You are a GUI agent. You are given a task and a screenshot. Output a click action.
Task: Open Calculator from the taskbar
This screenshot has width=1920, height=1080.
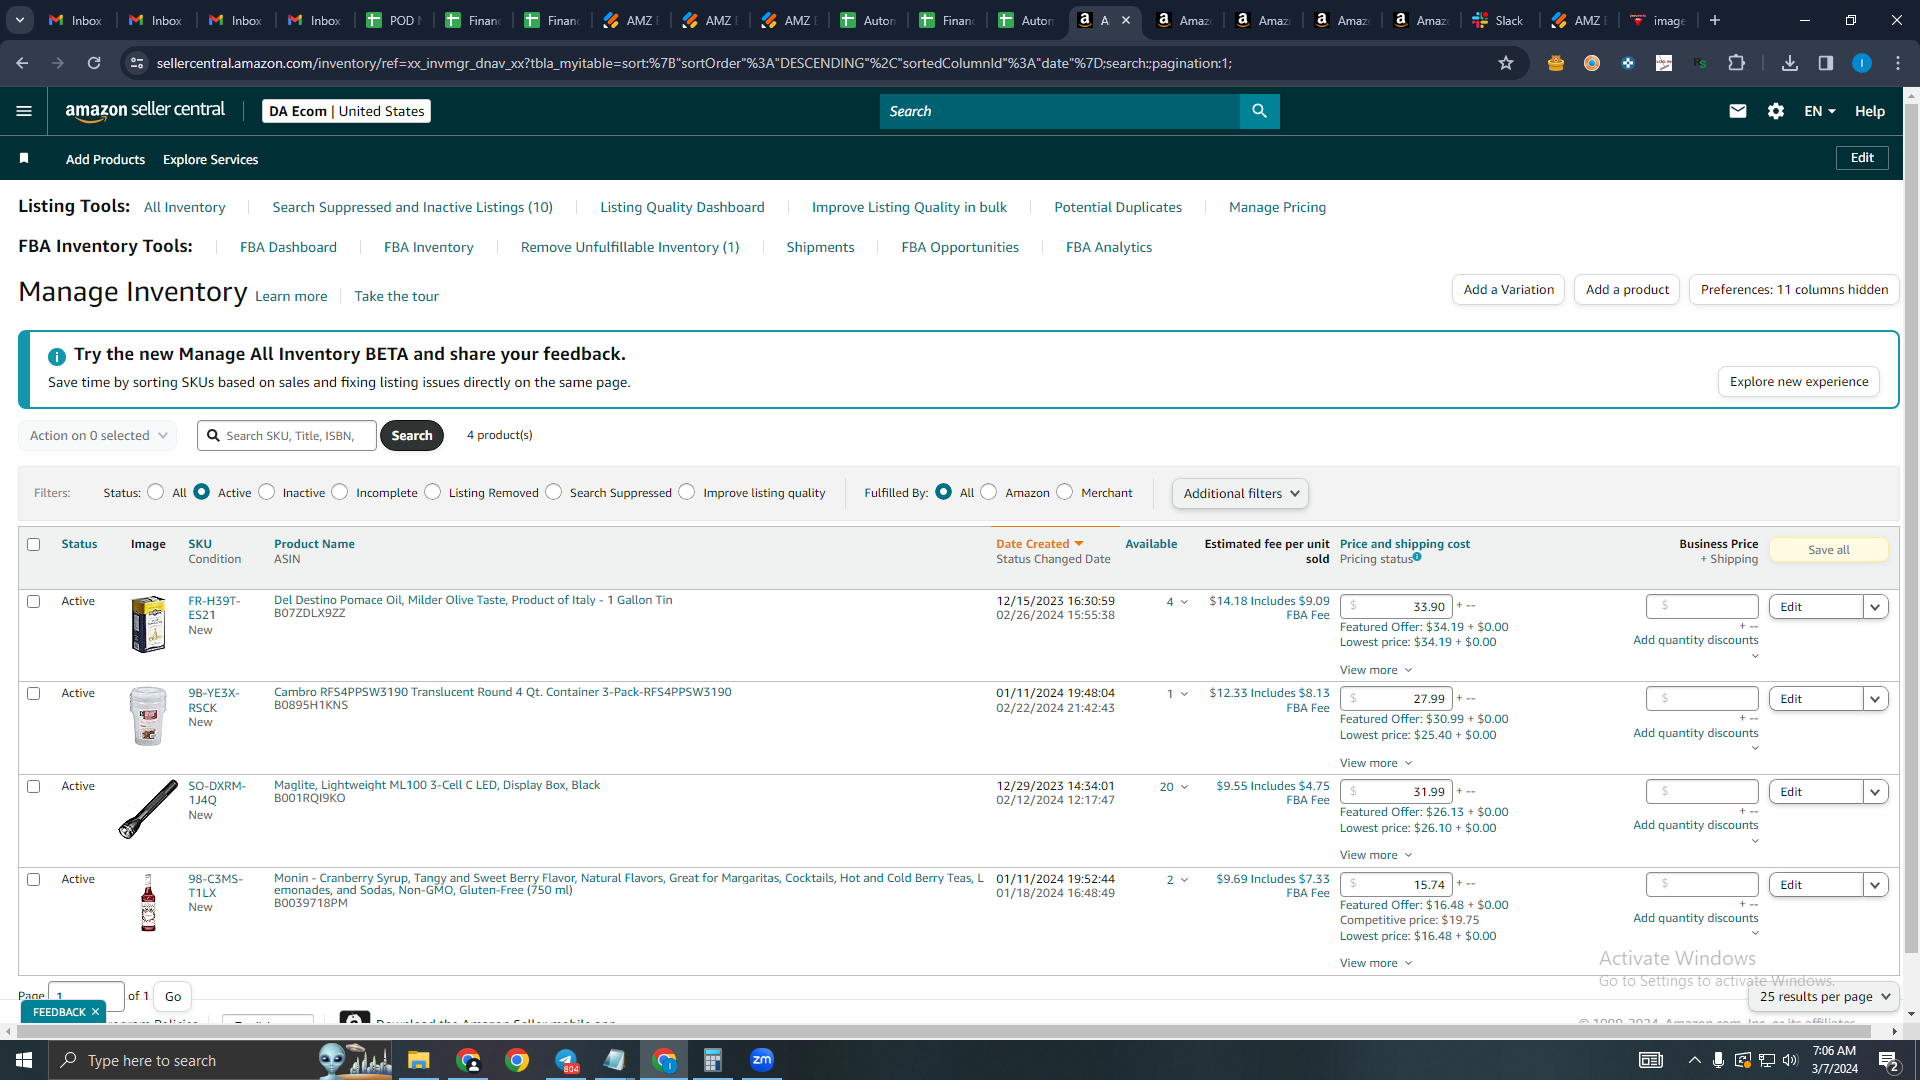713,1060
